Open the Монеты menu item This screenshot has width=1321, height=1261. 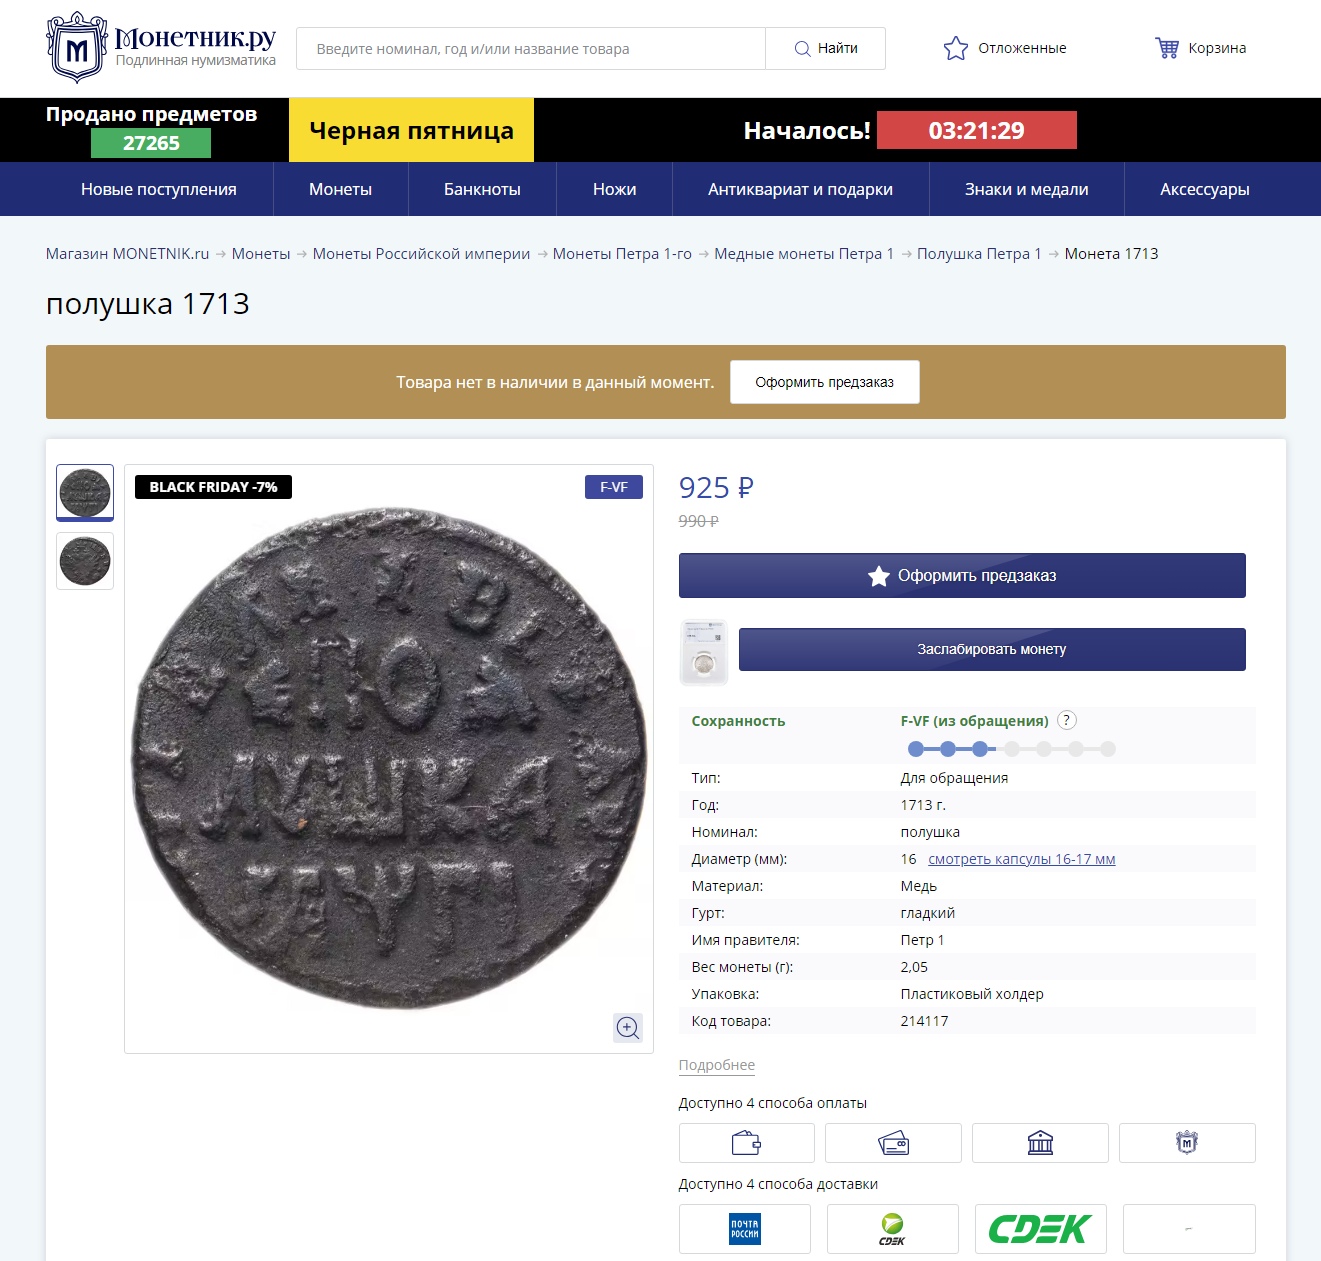point(340,189)
